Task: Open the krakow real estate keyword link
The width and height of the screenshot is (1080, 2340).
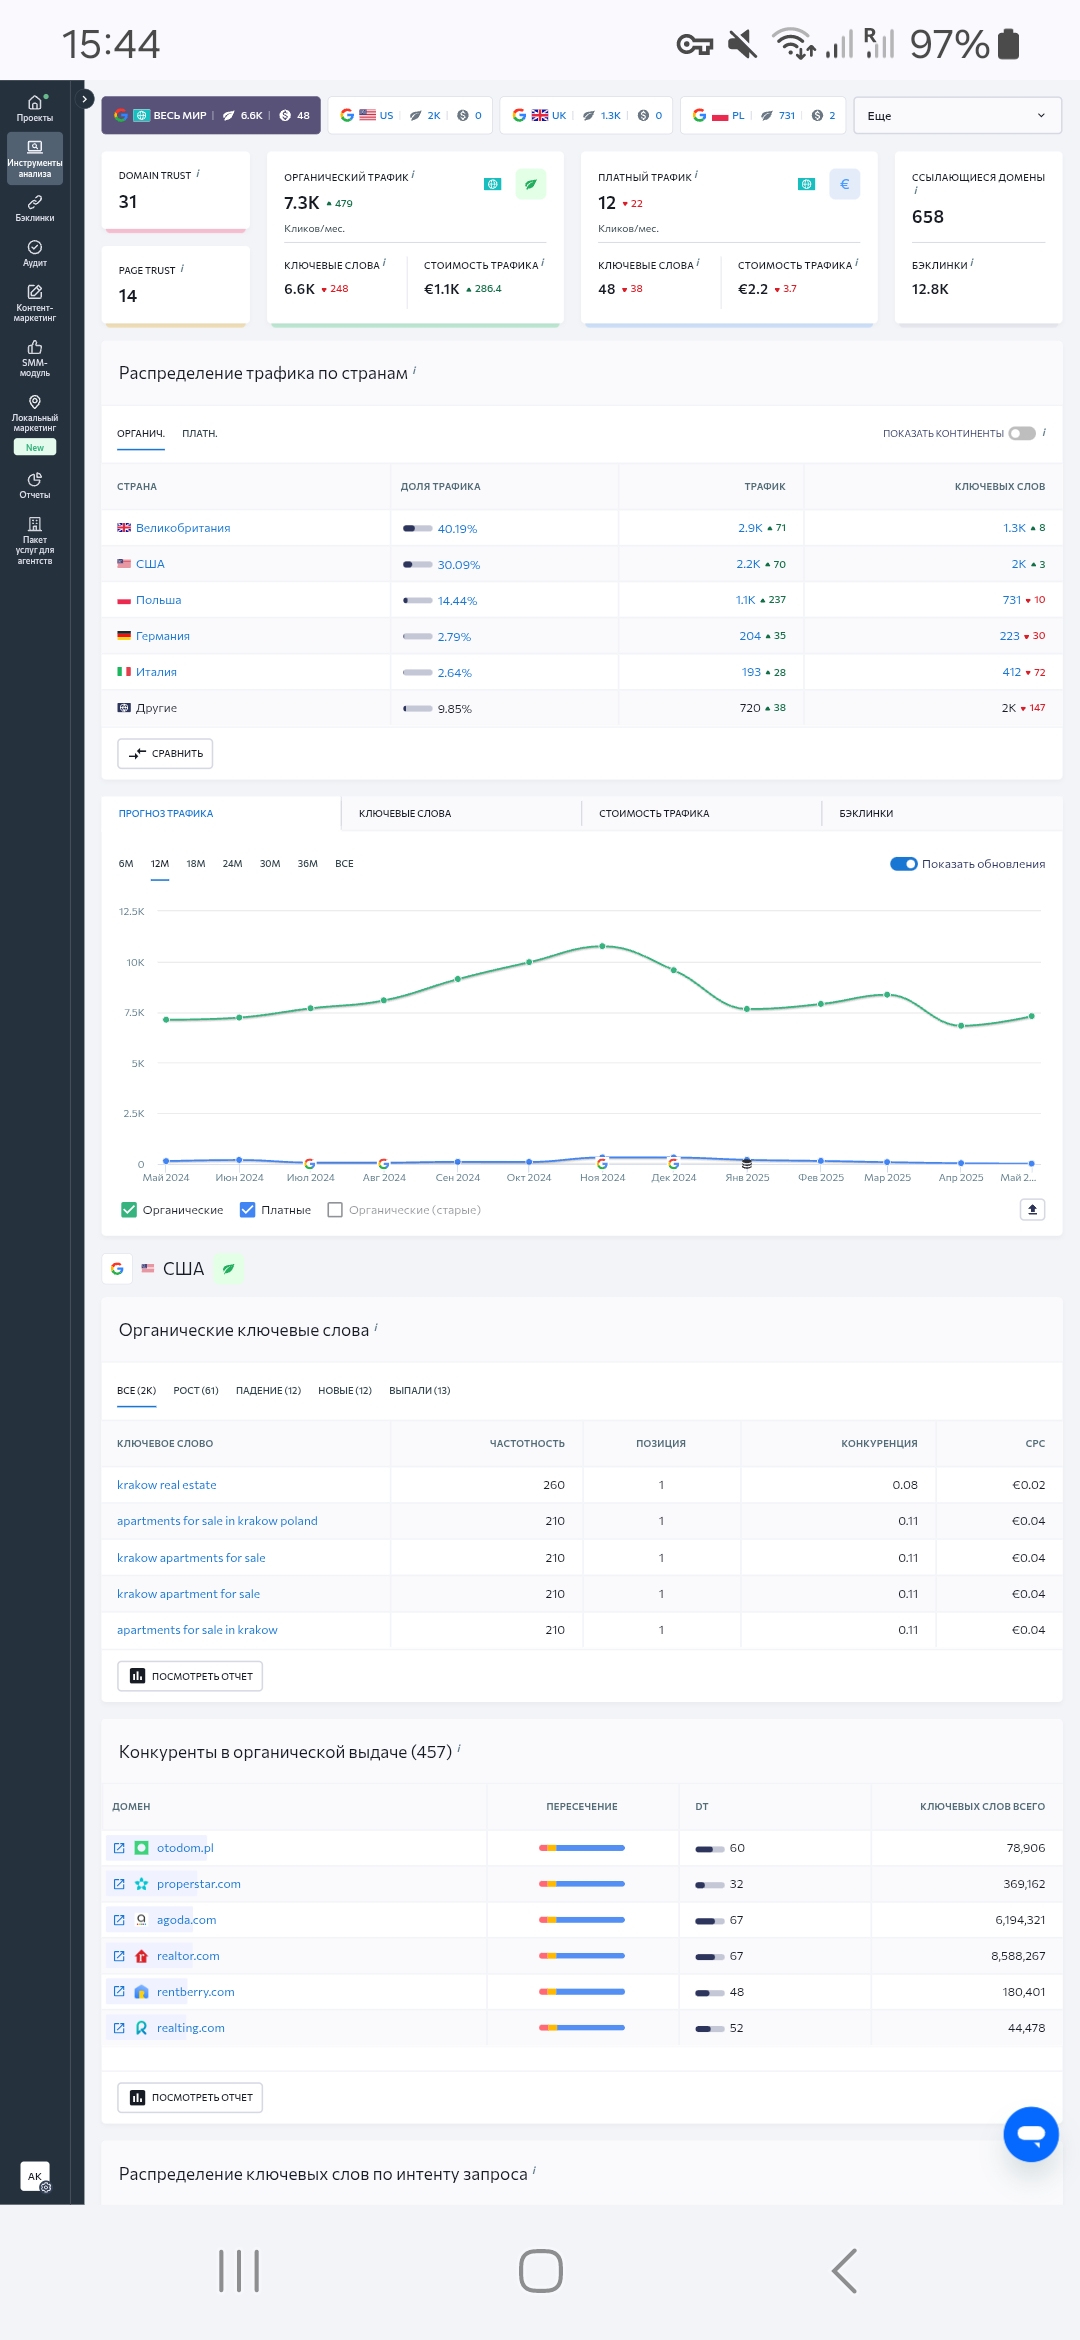Action: coord(167,1485)
